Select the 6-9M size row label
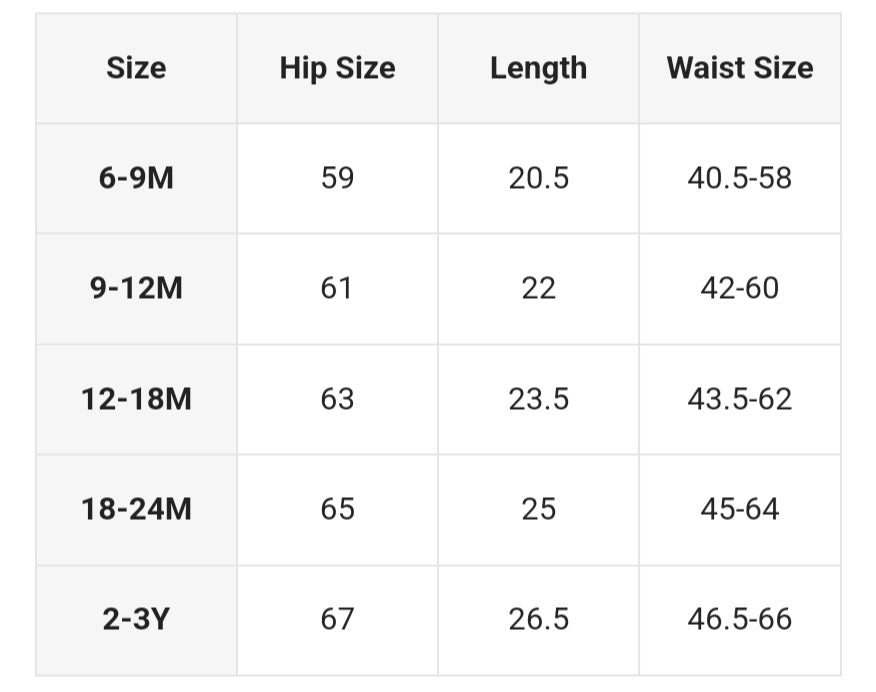876x692 pixels. 136,178
